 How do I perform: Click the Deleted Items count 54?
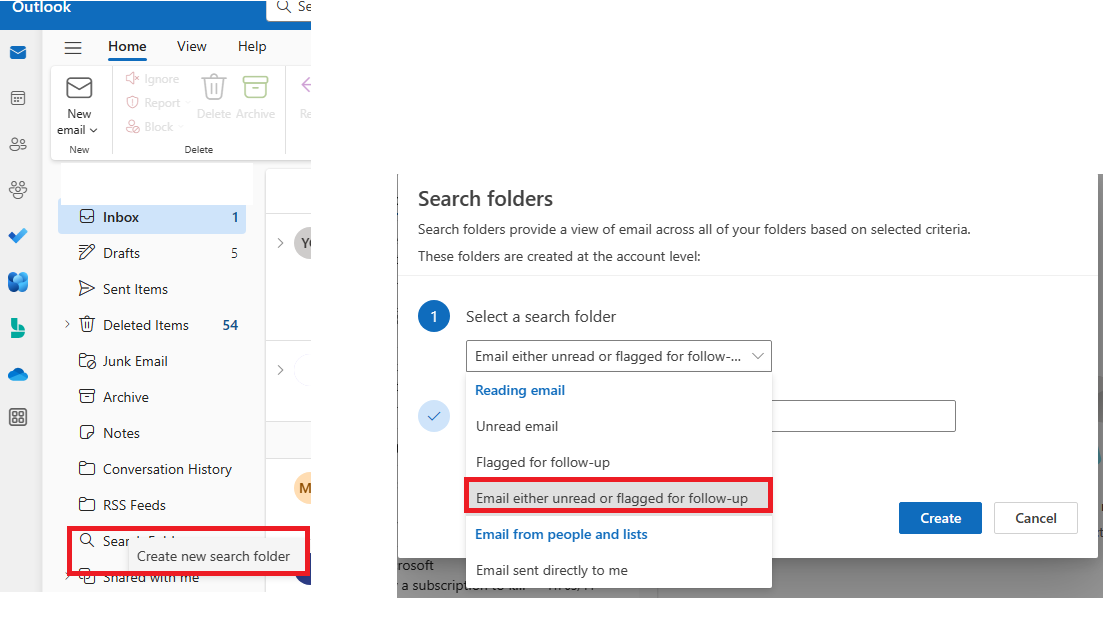[230, 325]
